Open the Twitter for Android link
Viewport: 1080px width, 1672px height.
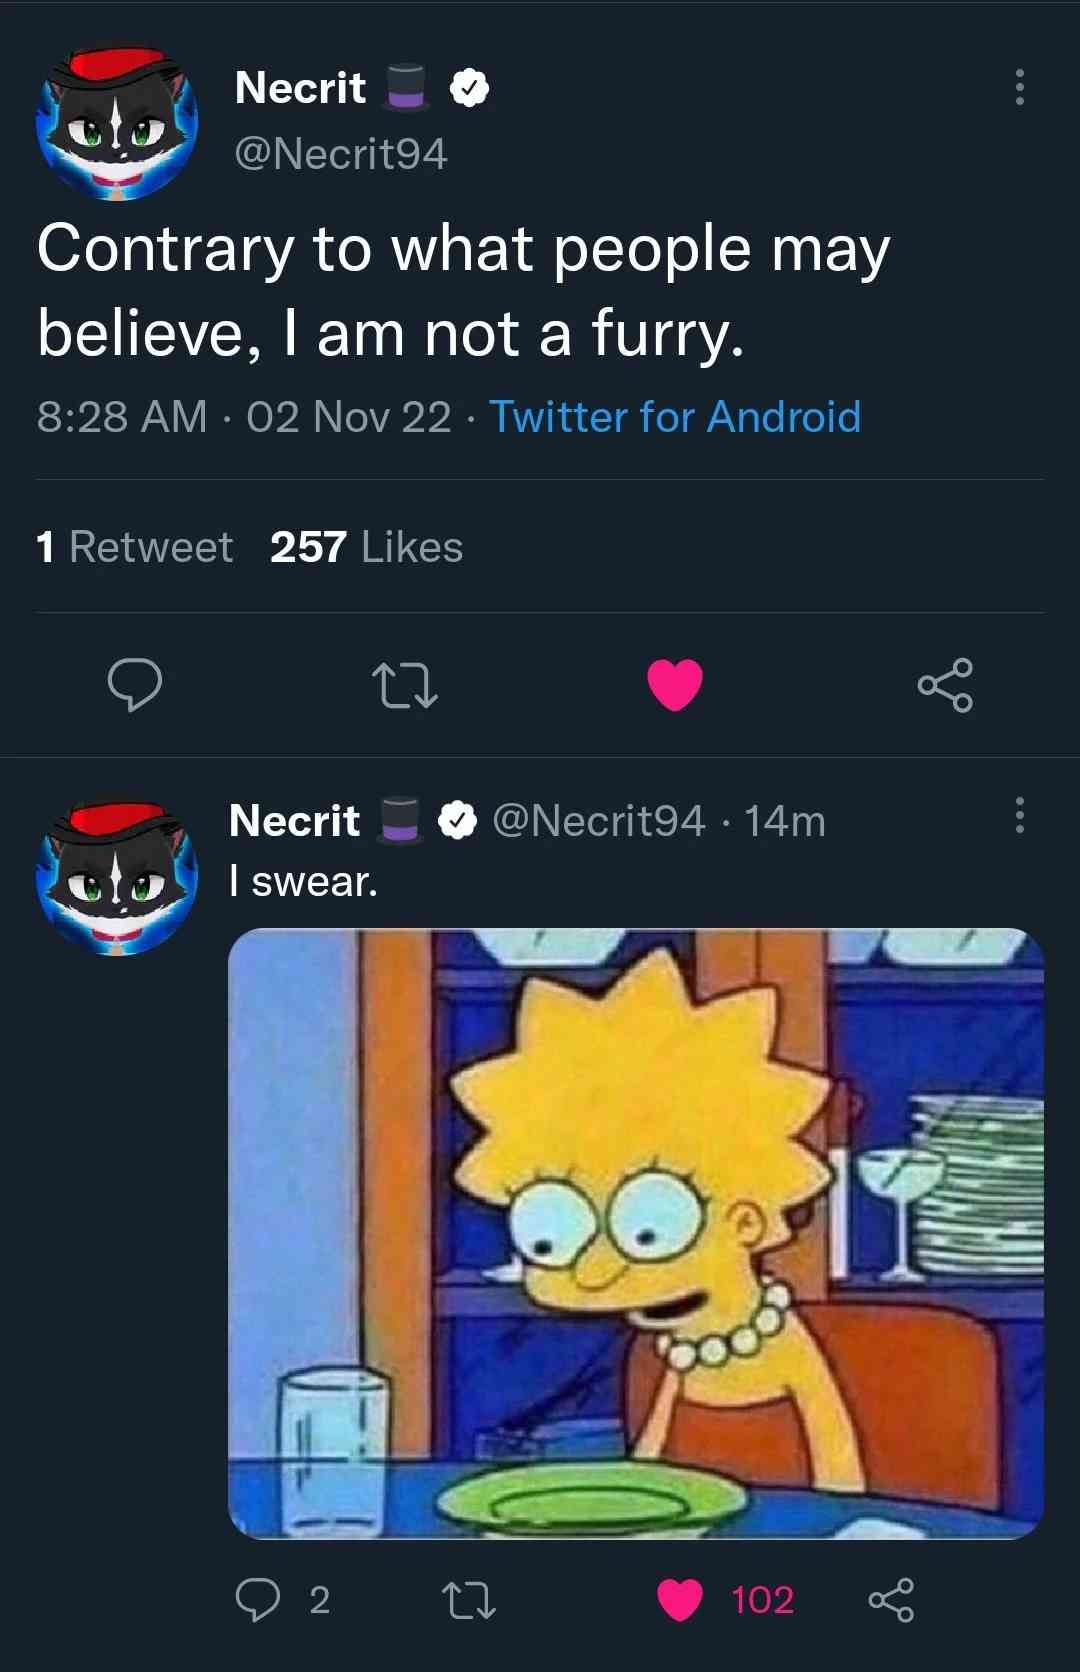pyautogui.click(x=674, y=417)
